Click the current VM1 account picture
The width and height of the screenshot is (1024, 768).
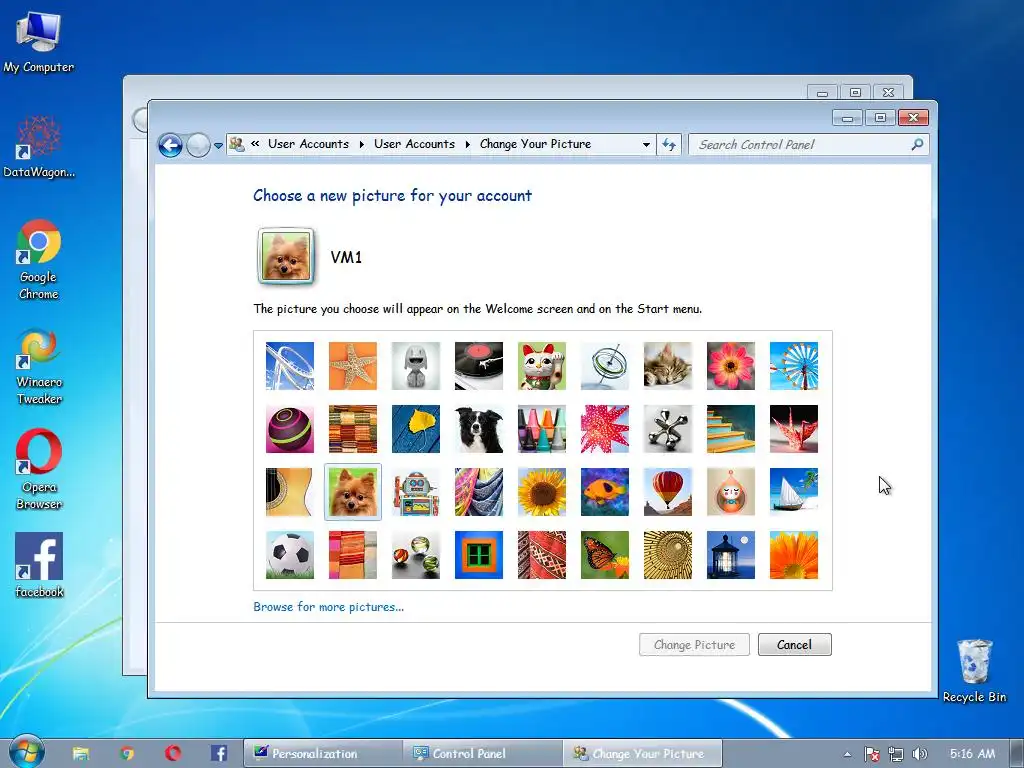tap(286, 256)
